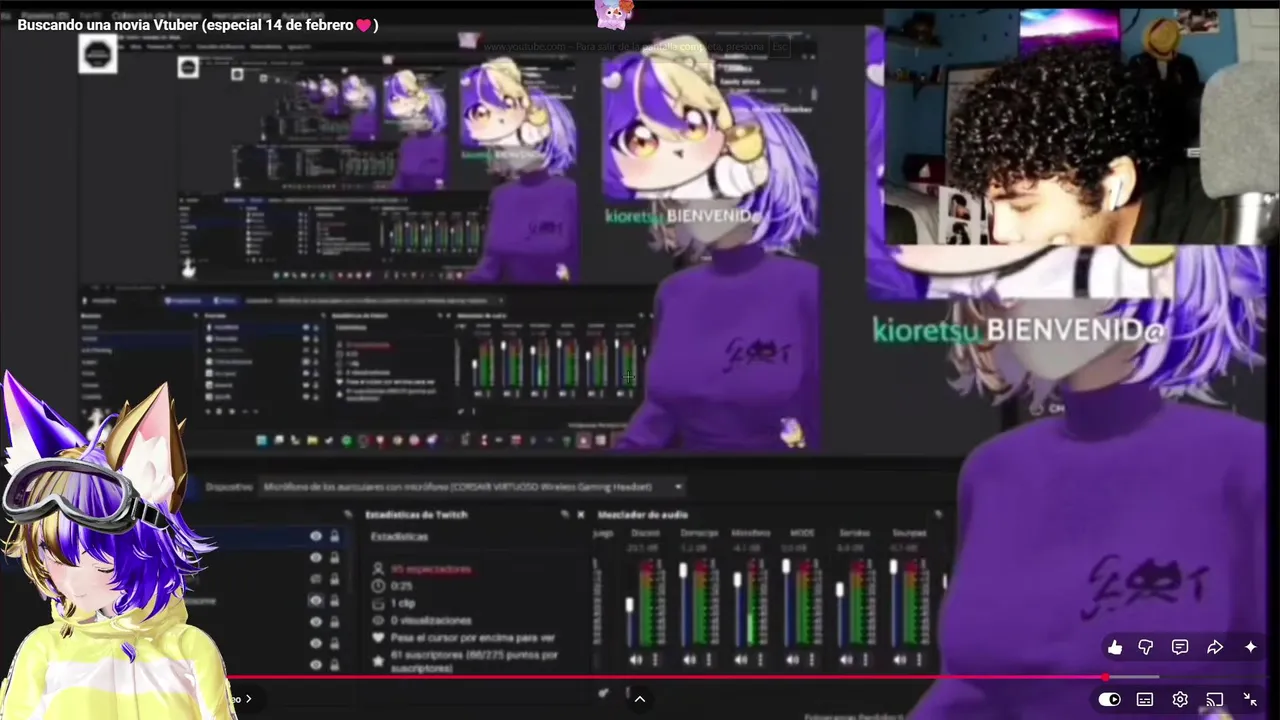Close the Estadísticas de Twitch dock
The width and height of the screenshot is (1280, 720).
pos(580,515)
